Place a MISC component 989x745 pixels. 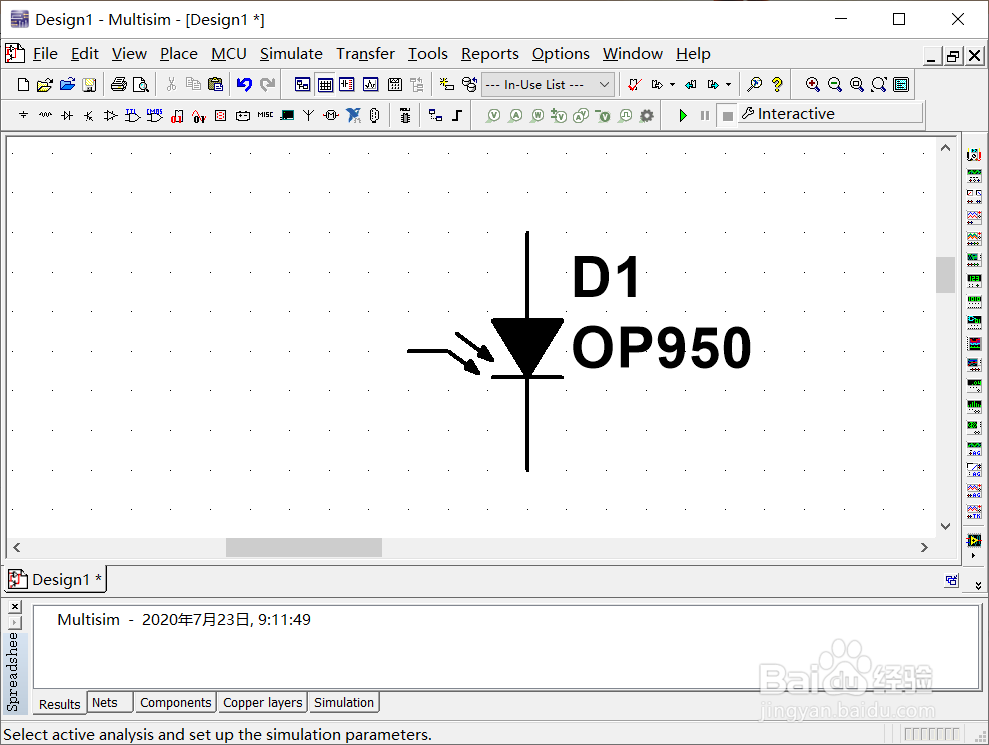(x=266, y=115)
